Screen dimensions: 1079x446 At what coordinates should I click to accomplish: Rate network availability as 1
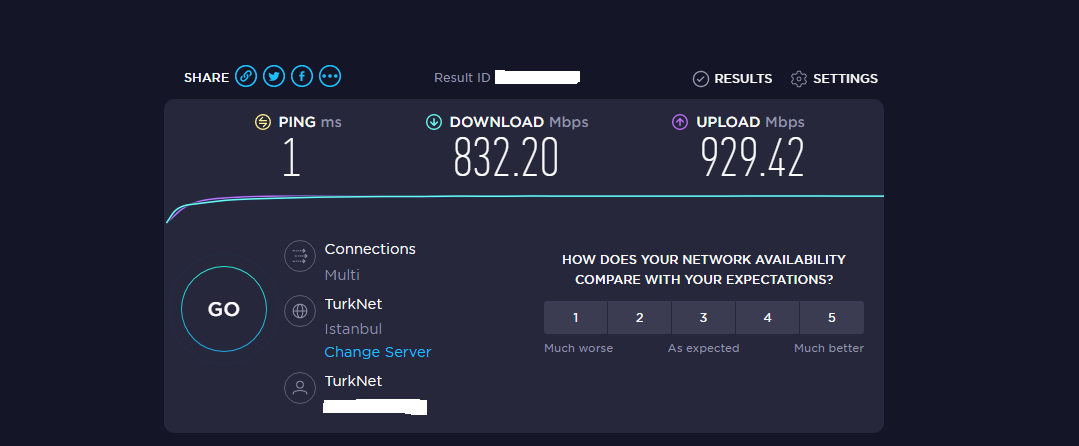576,318
